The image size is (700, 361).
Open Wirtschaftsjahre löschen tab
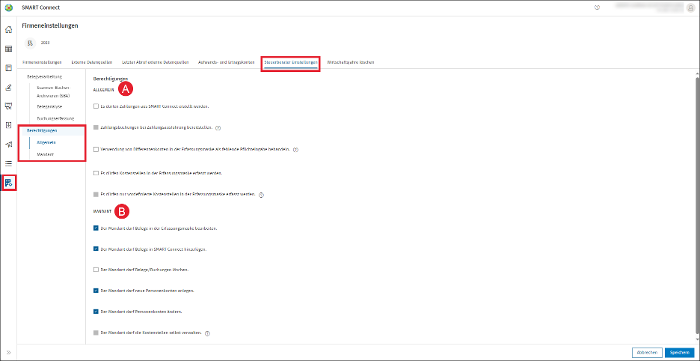(x=351, y=62)
